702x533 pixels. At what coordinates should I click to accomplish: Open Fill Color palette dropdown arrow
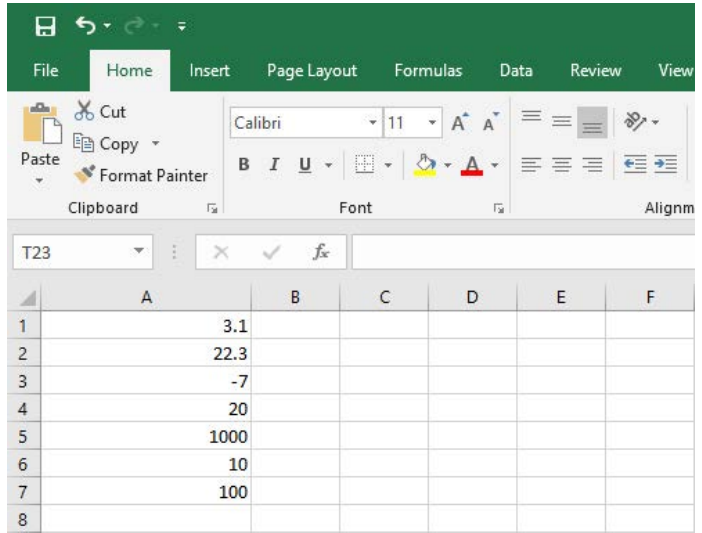click(447, 165)
